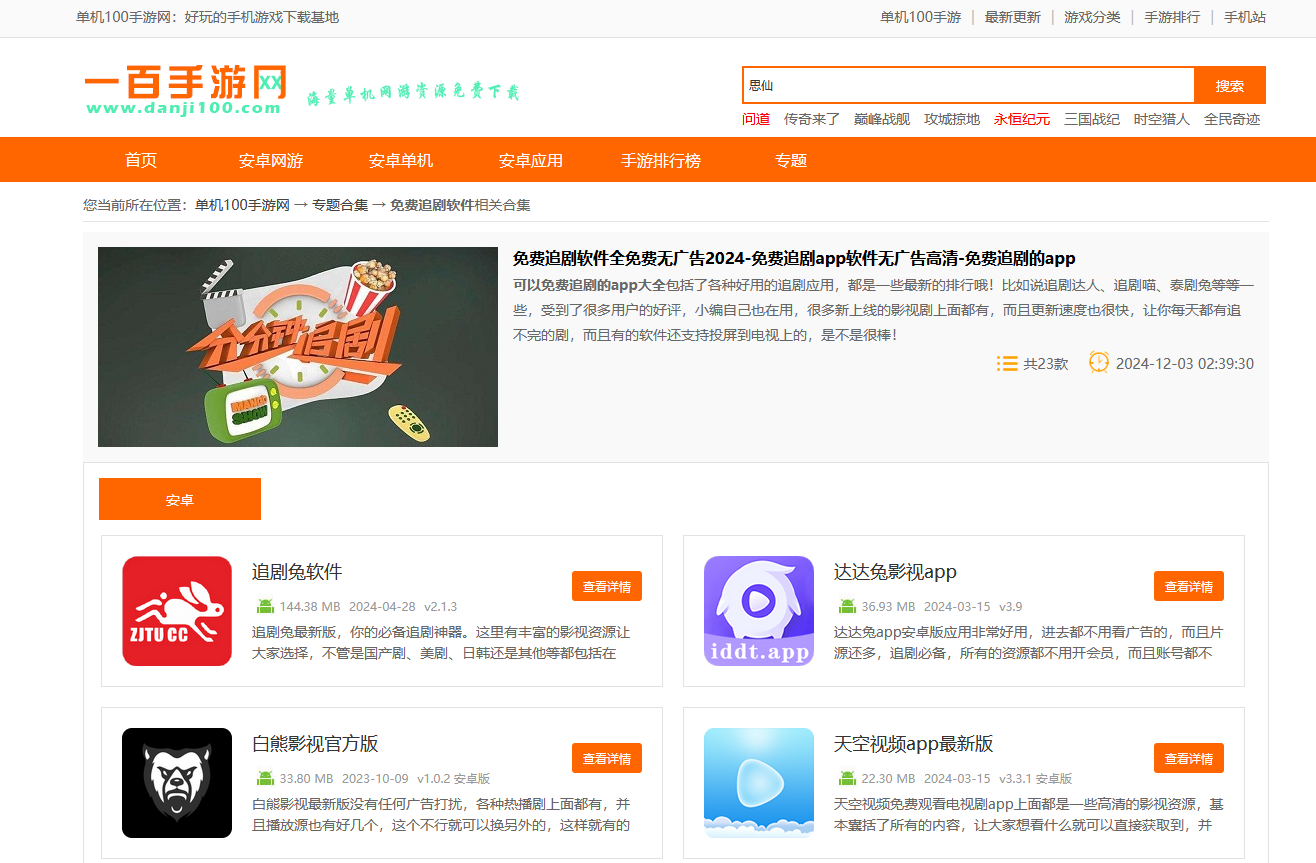Click the hot search term 时空猎人

tap(1162, 119)
